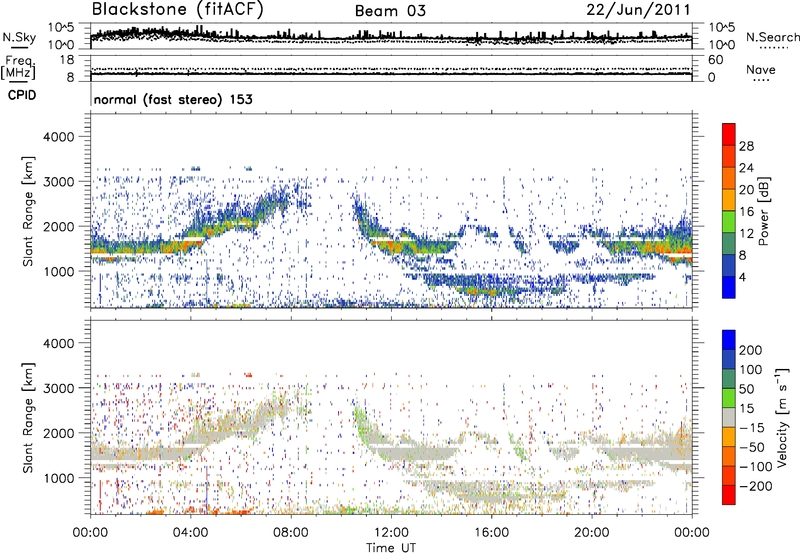800x554 pixels.
Task: Click the N.Sky legend label
Action: pos(19,35)
